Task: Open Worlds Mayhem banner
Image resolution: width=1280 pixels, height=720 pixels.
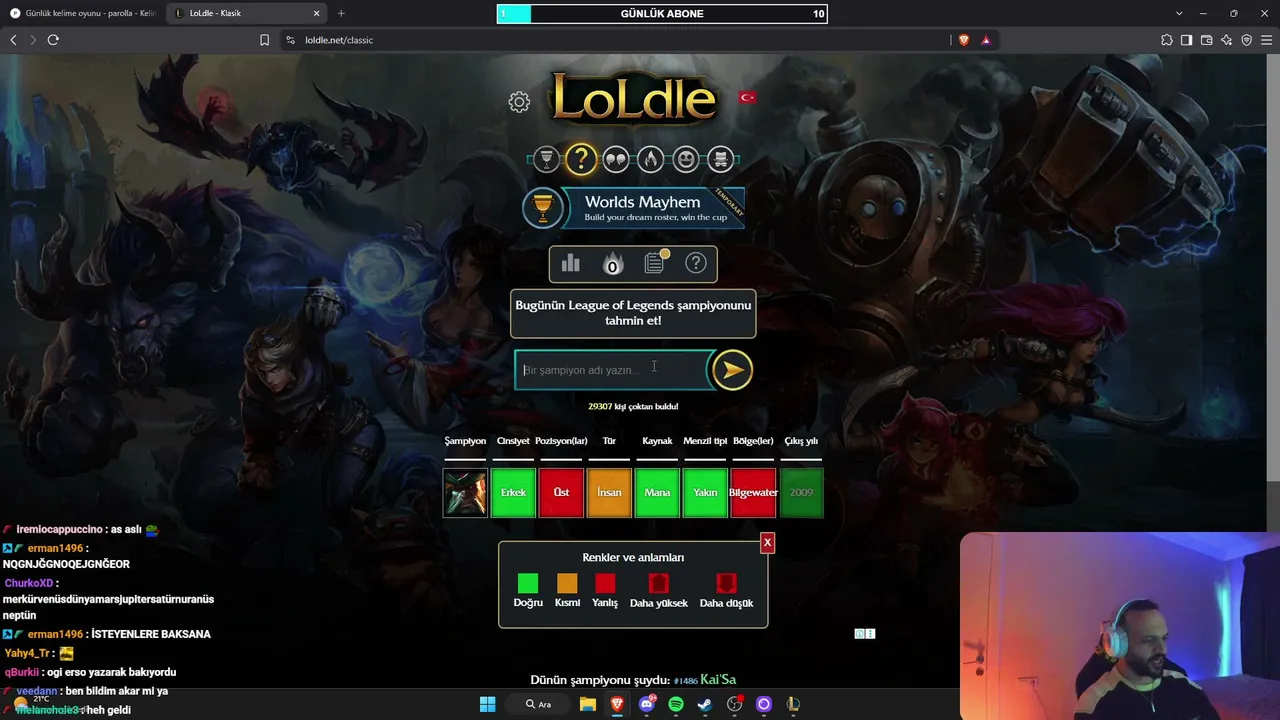Action: pos(634,208)
